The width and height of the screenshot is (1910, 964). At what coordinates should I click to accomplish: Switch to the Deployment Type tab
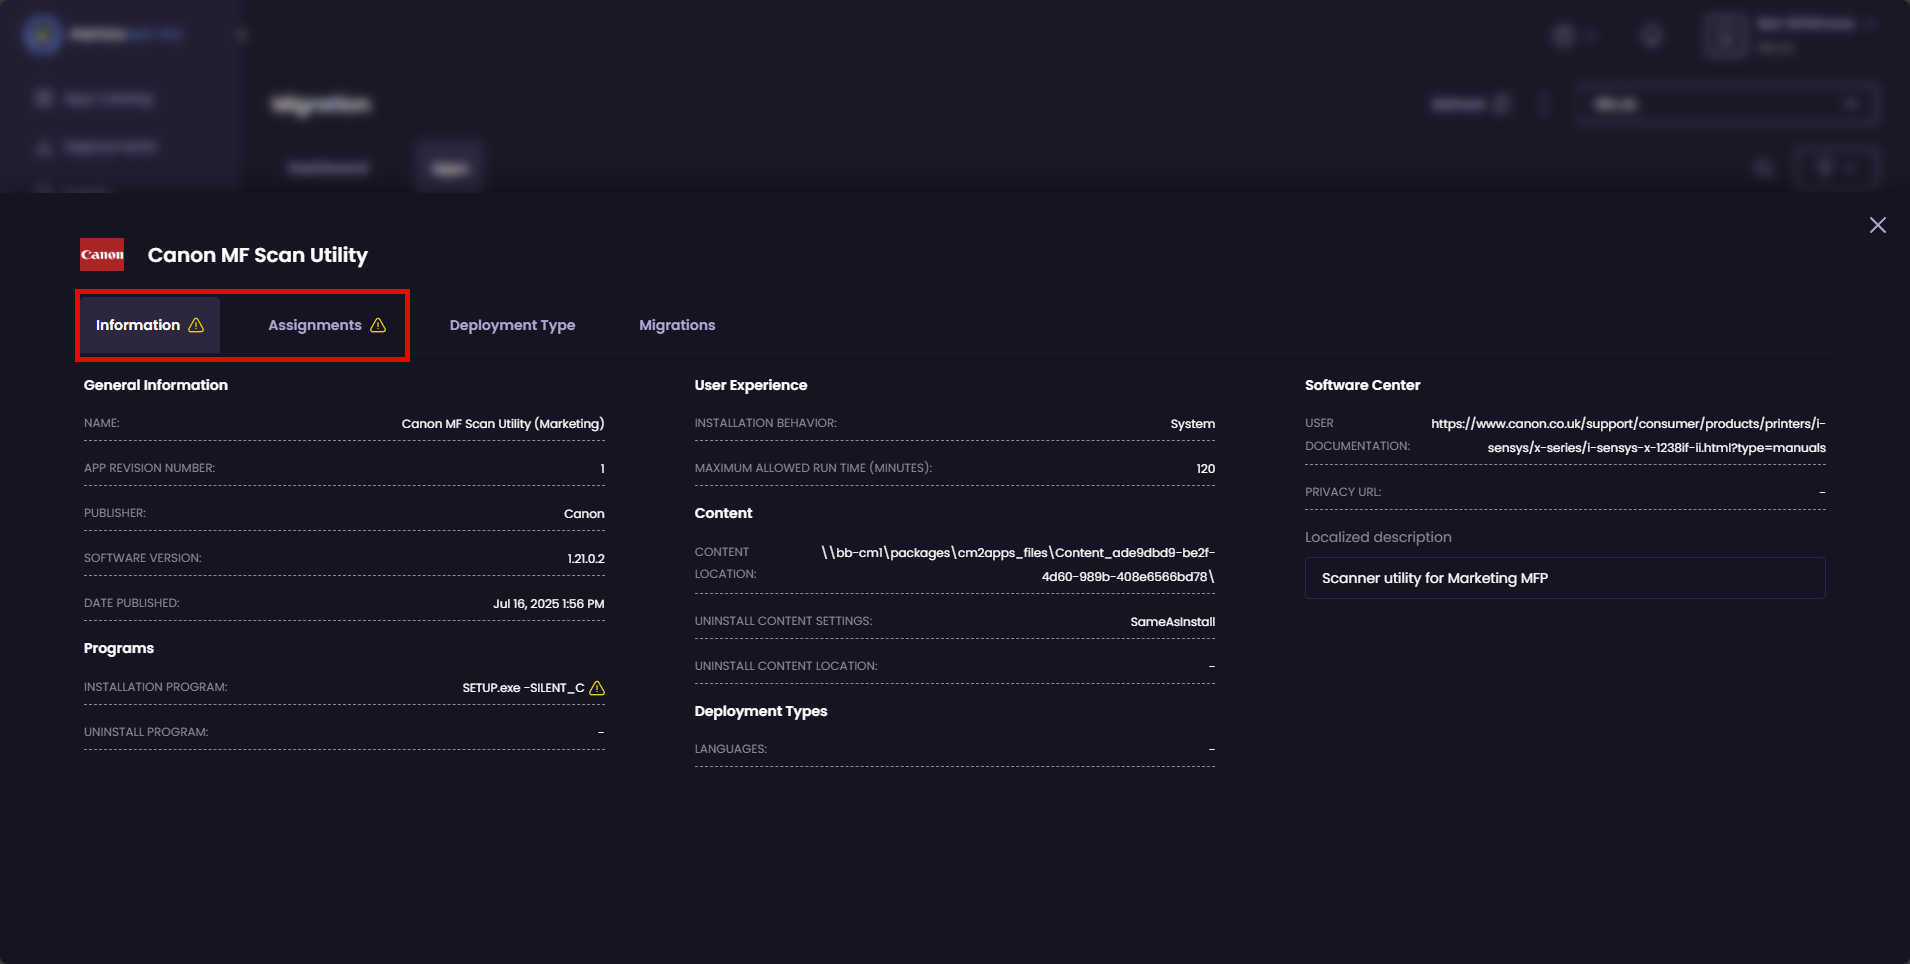click(x=512, y=325)
